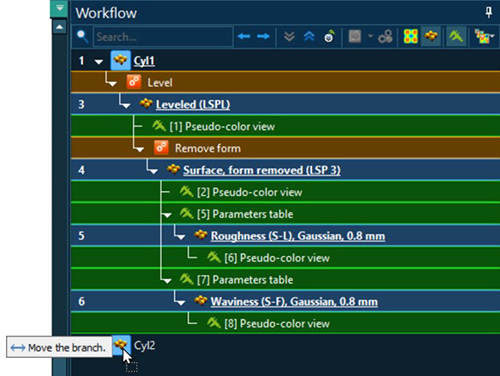The height and width of the screenshot is (376, 500).
Task: Collapse the Cyl1 branch arrow
Action: pos(98,62)
